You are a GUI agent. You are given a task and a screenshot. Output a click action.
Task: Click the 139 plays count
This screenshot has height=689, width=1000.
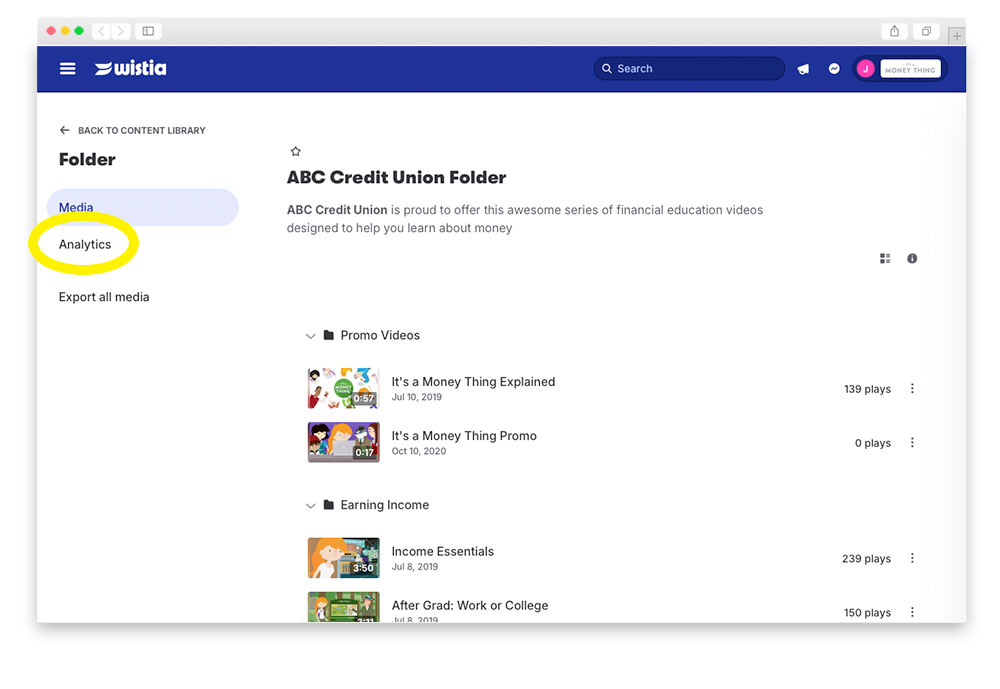867,389
